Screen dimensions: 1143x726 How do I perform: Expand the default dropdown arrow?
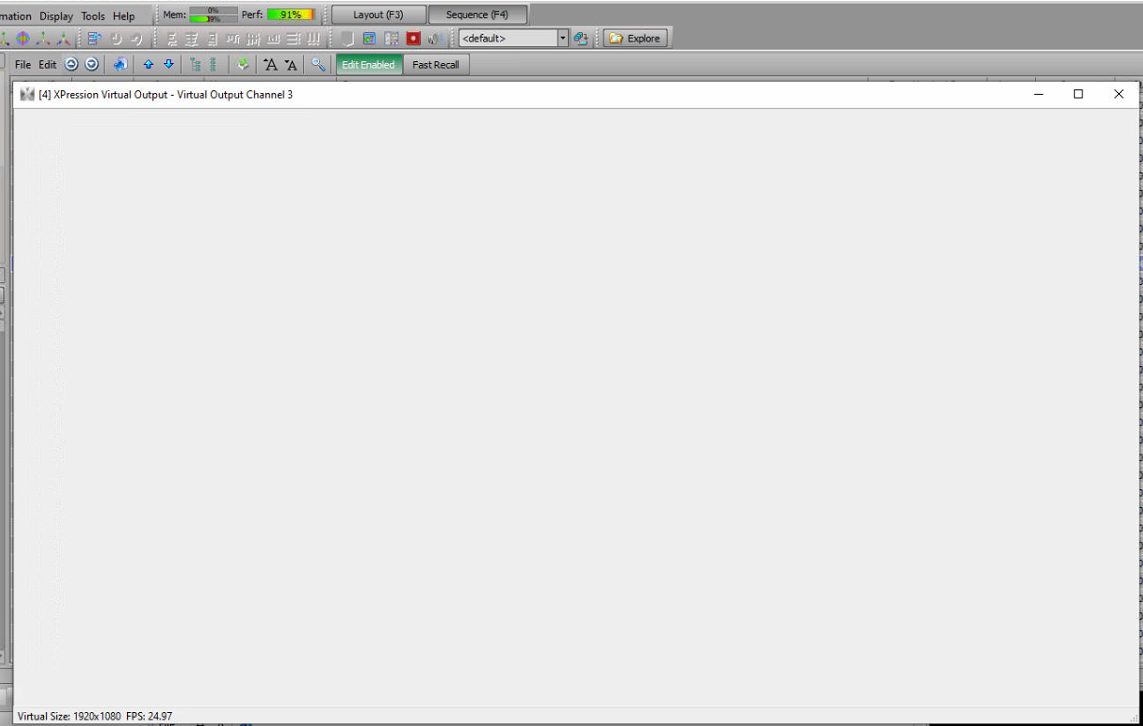[x=562, y=38]
